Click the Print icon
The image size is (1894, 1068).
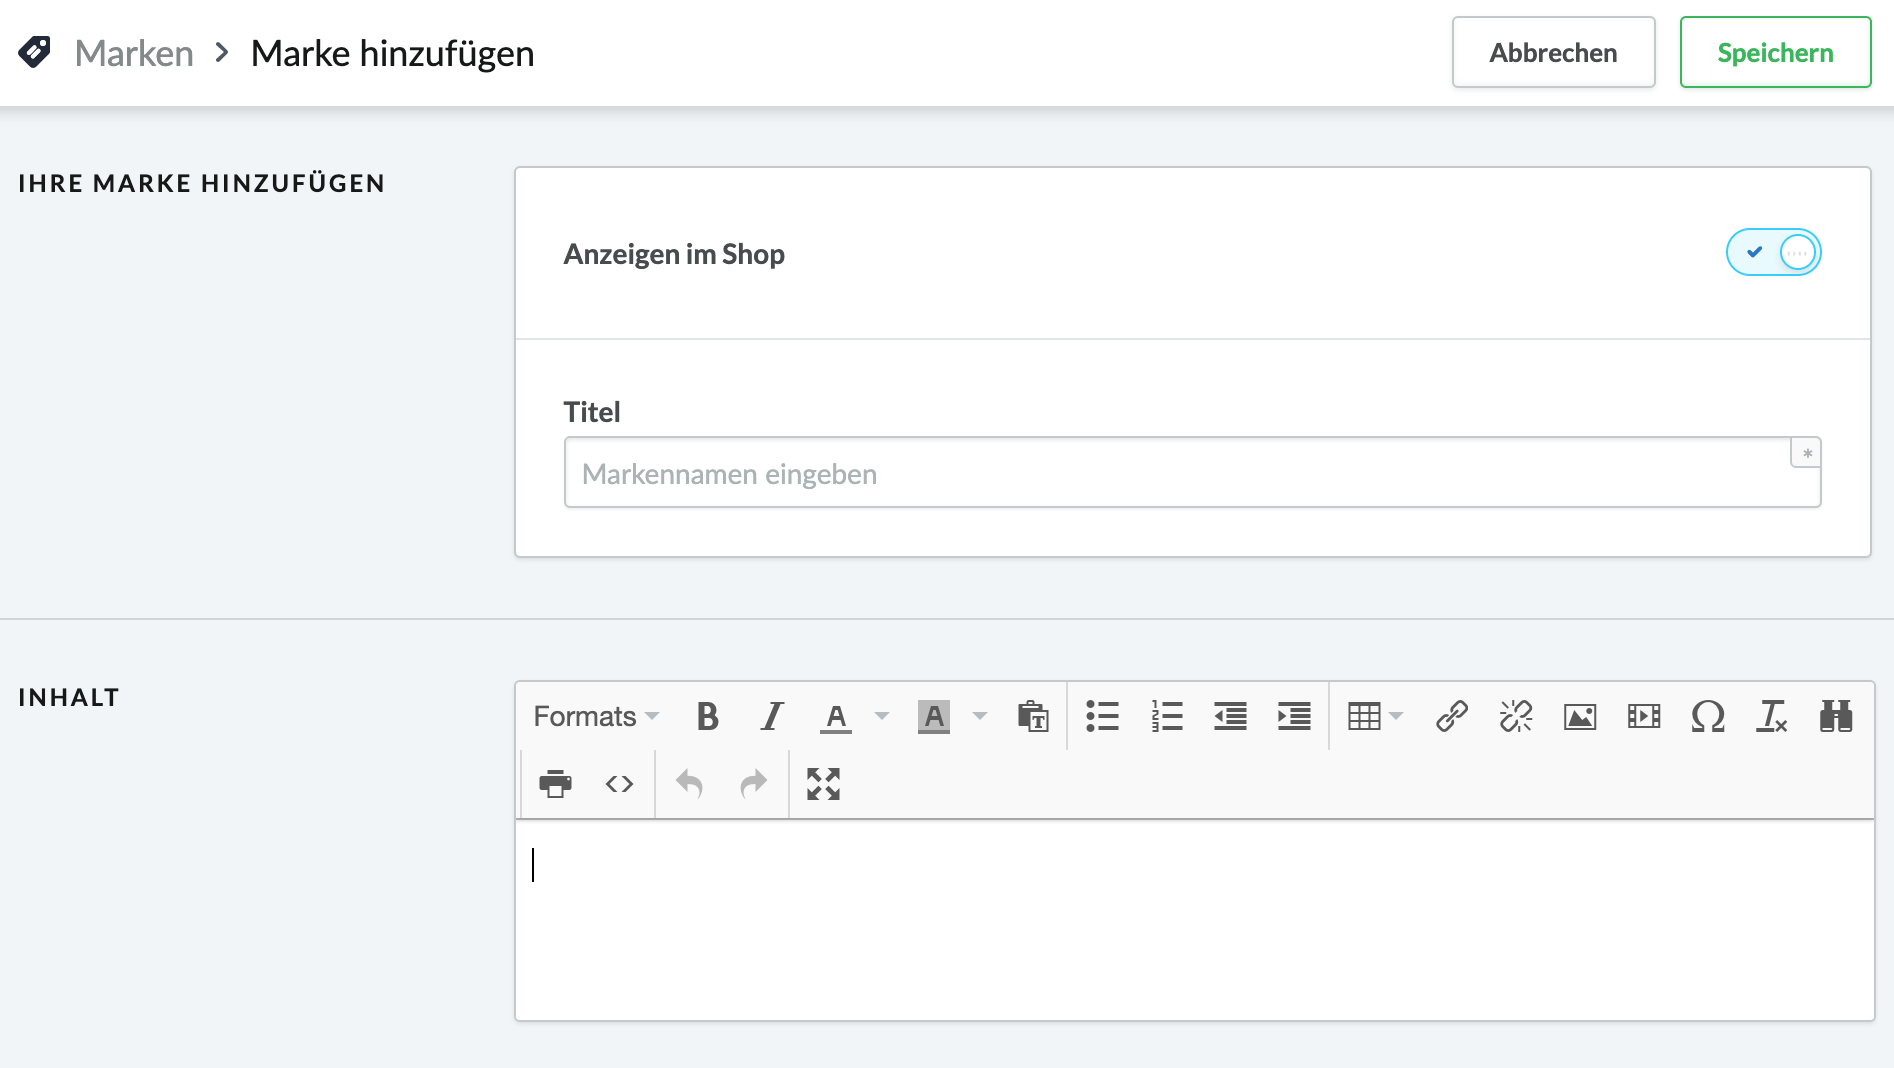(555, 784)
